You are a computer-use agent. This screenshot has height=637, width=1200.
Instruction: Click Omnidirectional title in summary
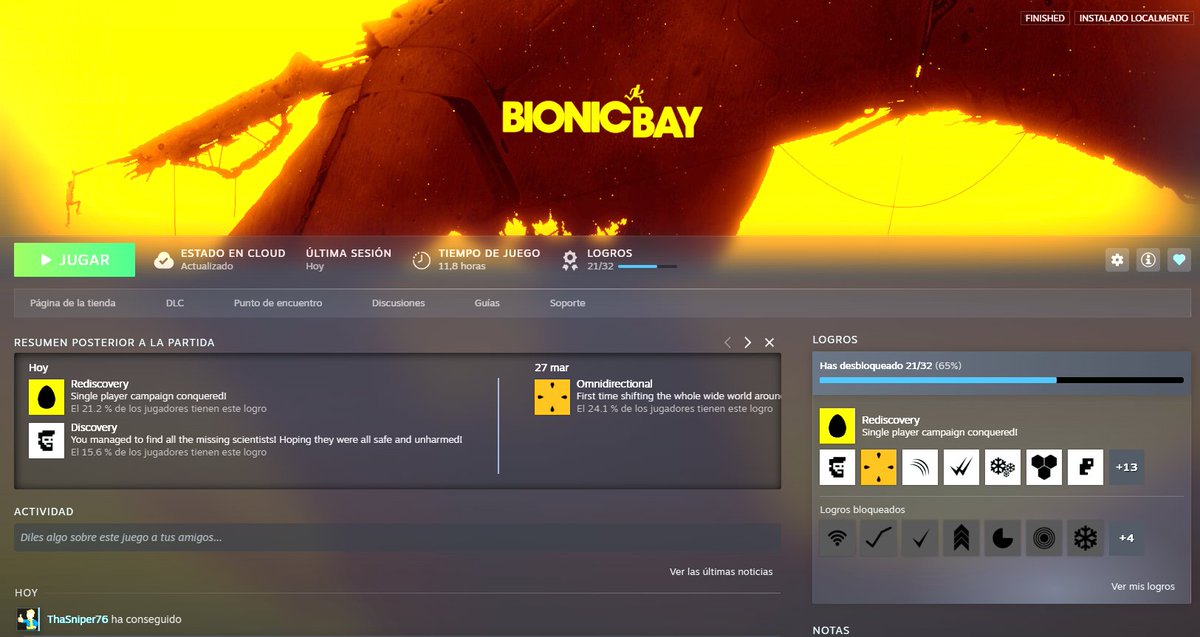[x=615, y=384]
